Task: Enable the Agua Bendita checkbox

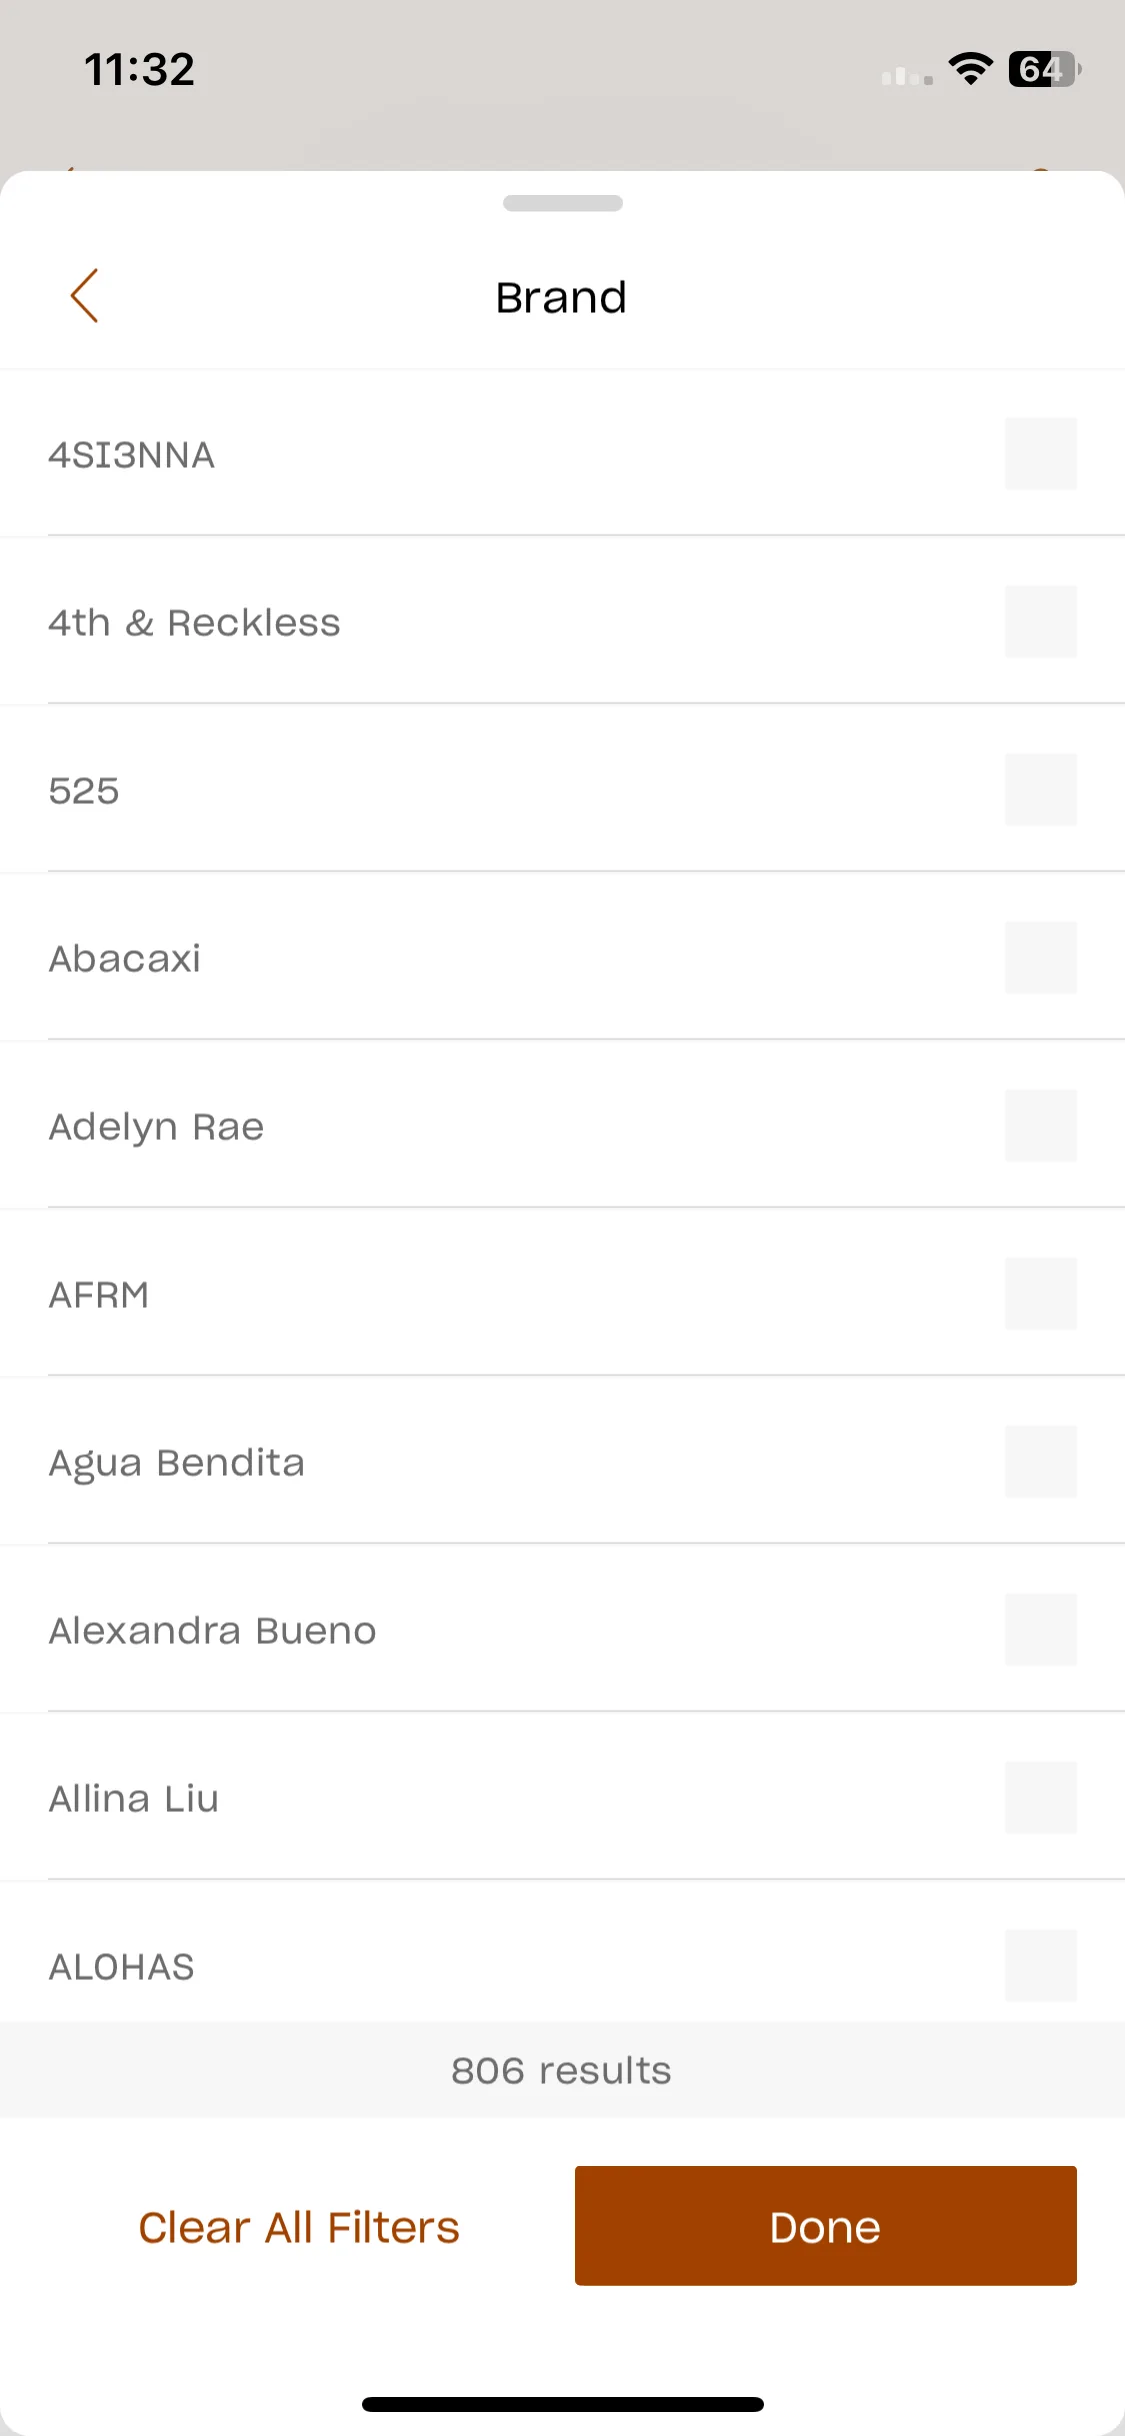Action: coord(1041,1462)
